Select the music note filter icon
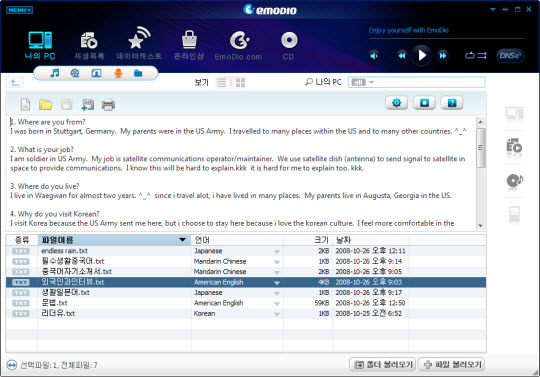 [x=55, y=73]
